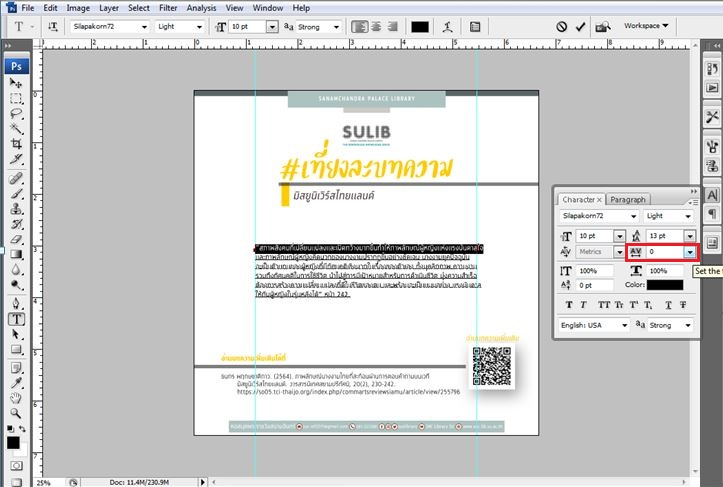
Task: Select the Eraser tool
Action: pos(16,239)
